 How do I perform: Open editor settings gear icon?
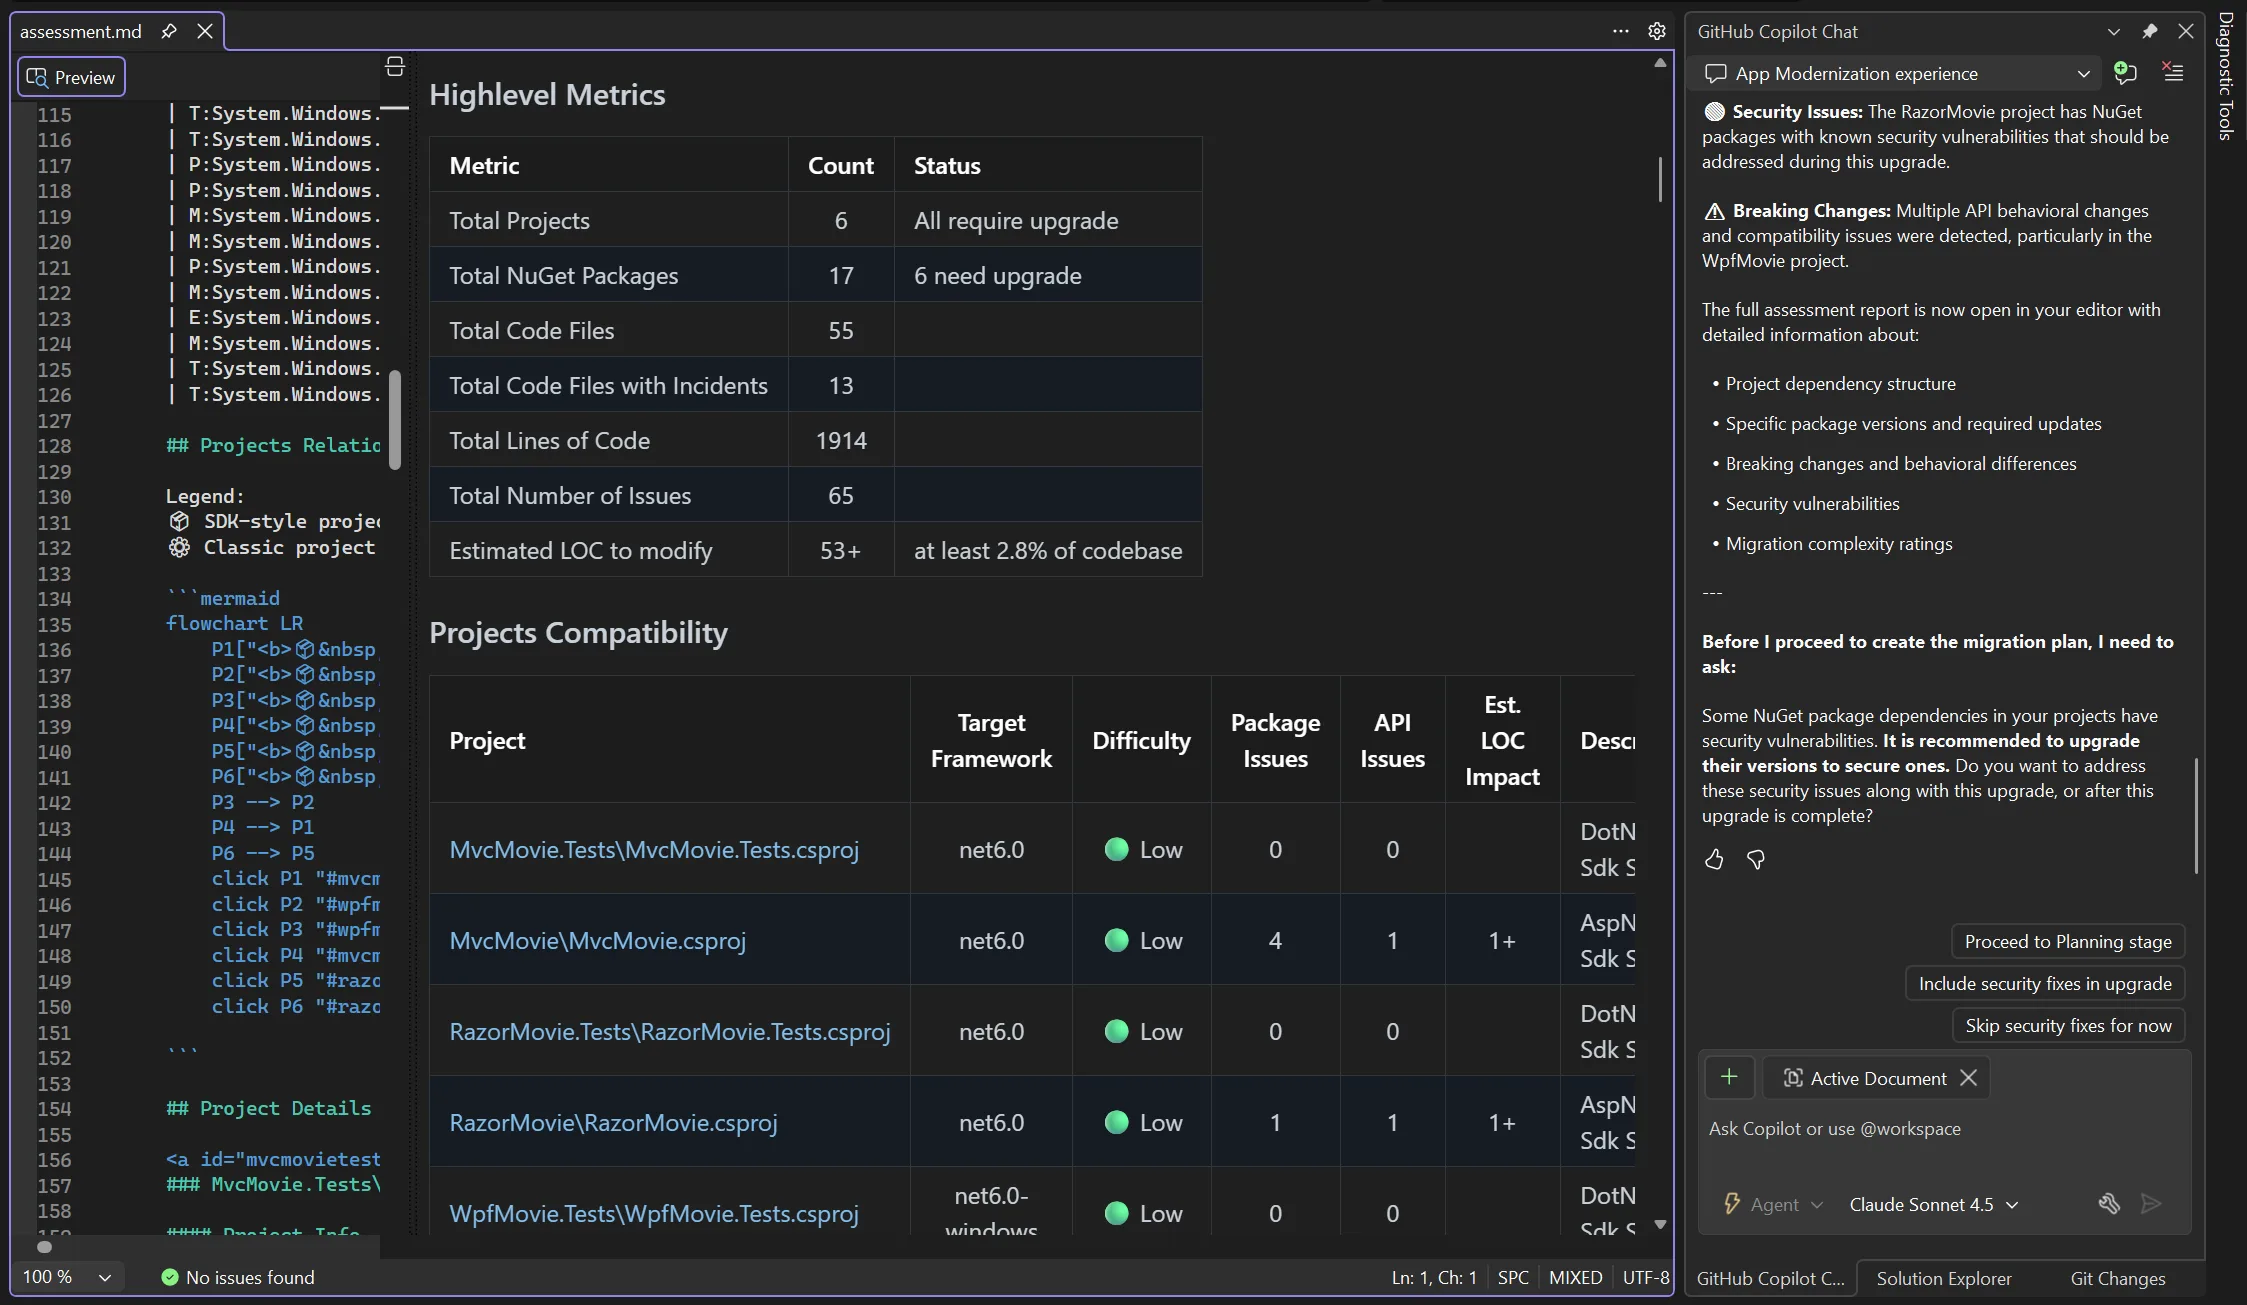click(1657, 31)
